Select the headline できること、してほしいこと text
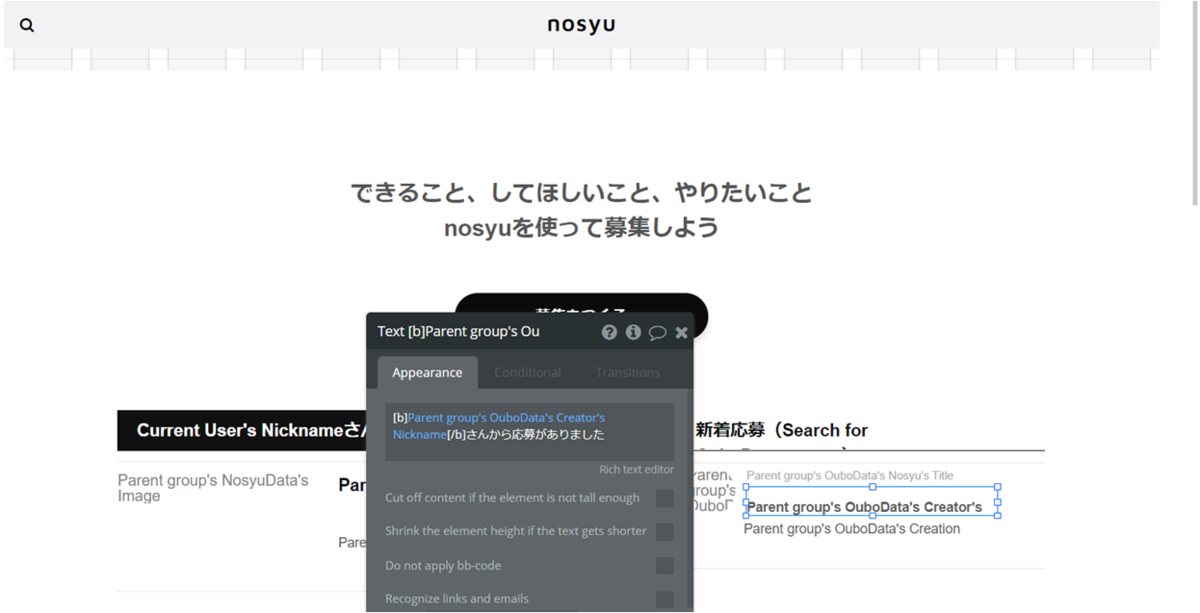This screenshot has height=613, width=1200. (581, 192)
